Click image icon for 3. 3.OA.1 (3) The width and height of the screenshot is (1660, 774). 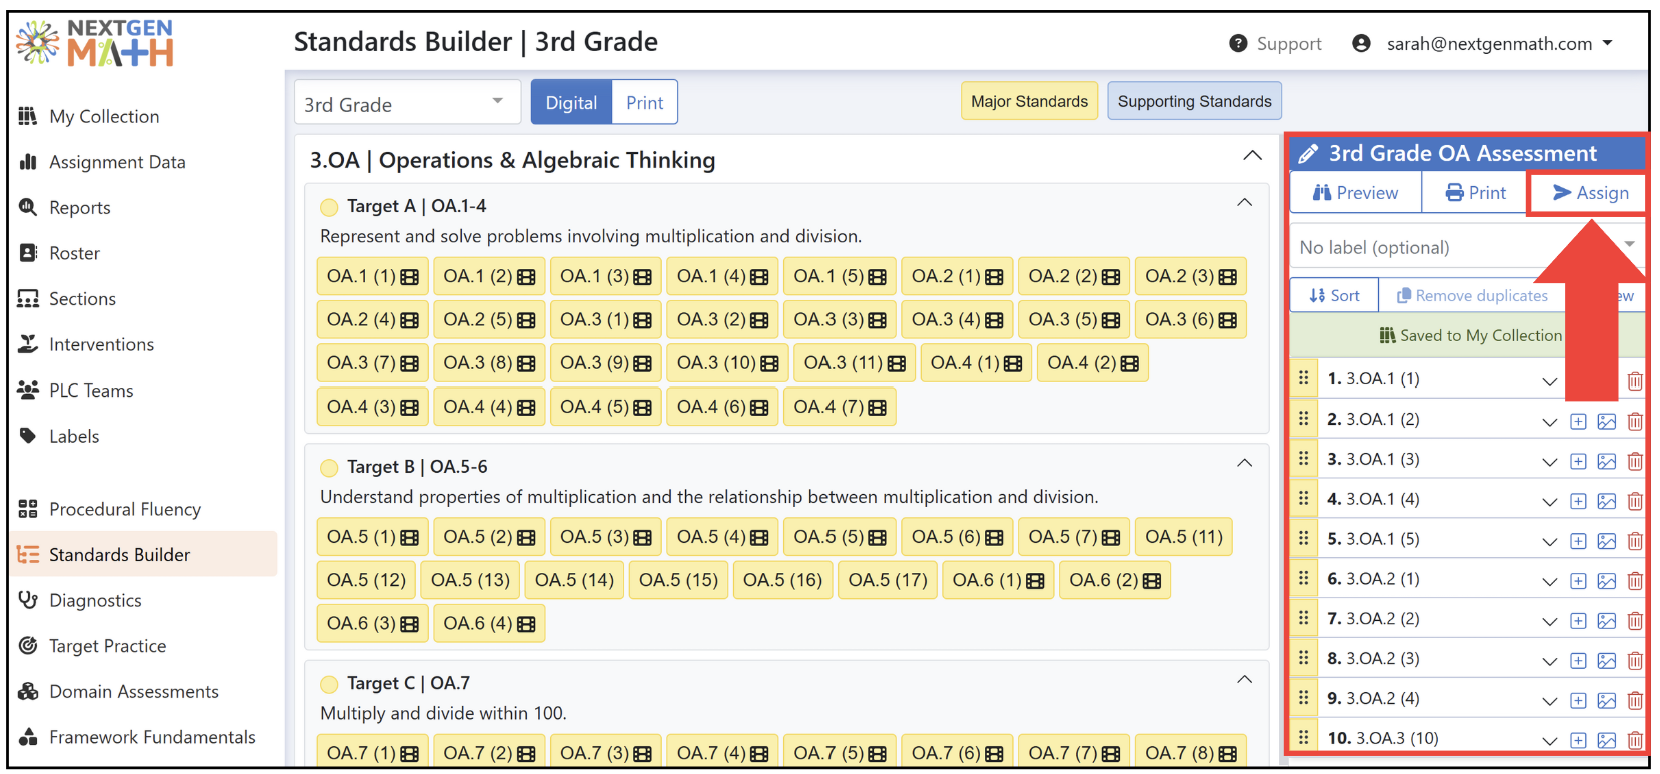pos(1607,461)
